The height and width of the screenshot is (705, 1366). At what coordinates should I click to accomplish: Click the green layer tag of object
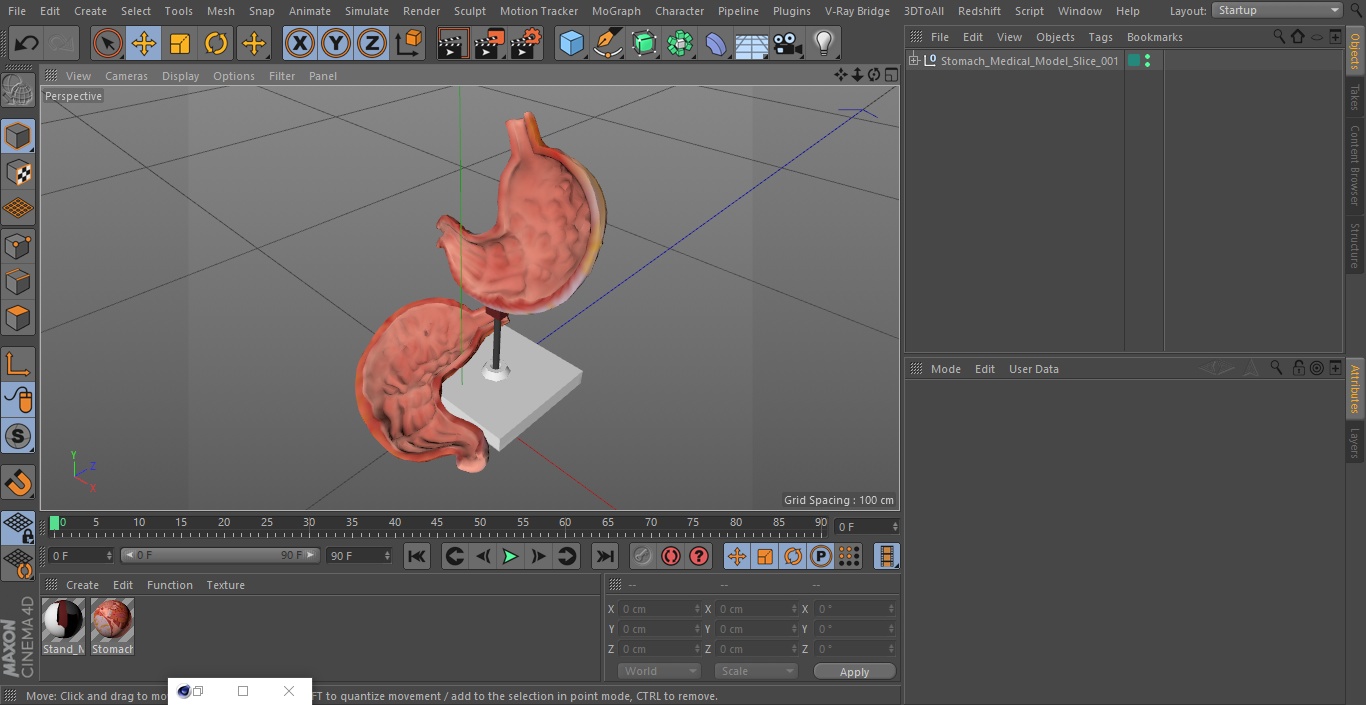1134,61
